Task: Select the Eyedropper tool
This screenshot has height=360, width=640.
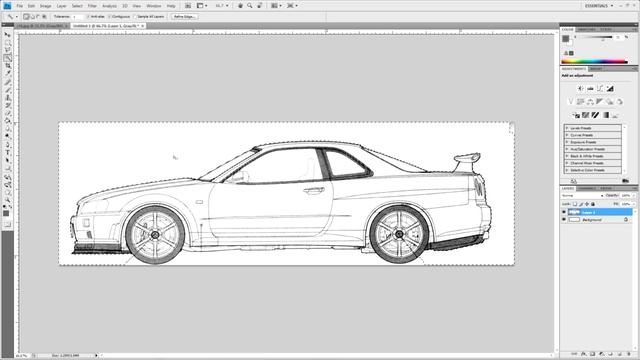Action: click(x=7, y=73)
